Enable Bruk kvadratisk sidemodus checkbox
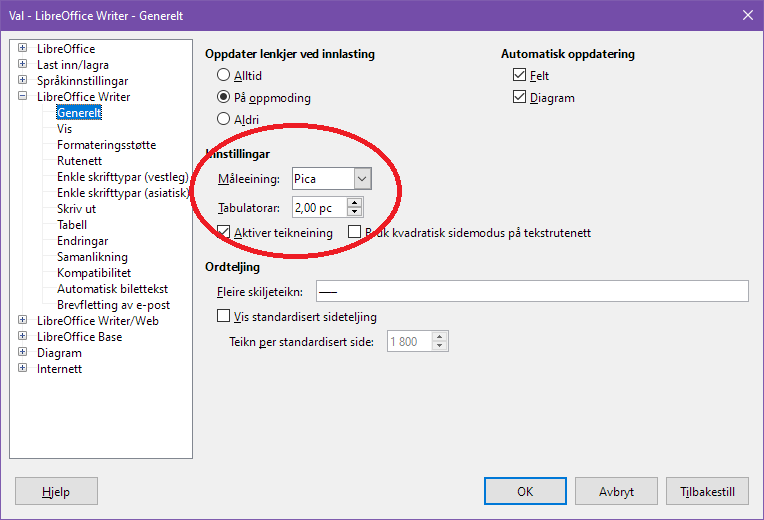The width and height of the screenshot is (764, 520). [x=354, y=232]
